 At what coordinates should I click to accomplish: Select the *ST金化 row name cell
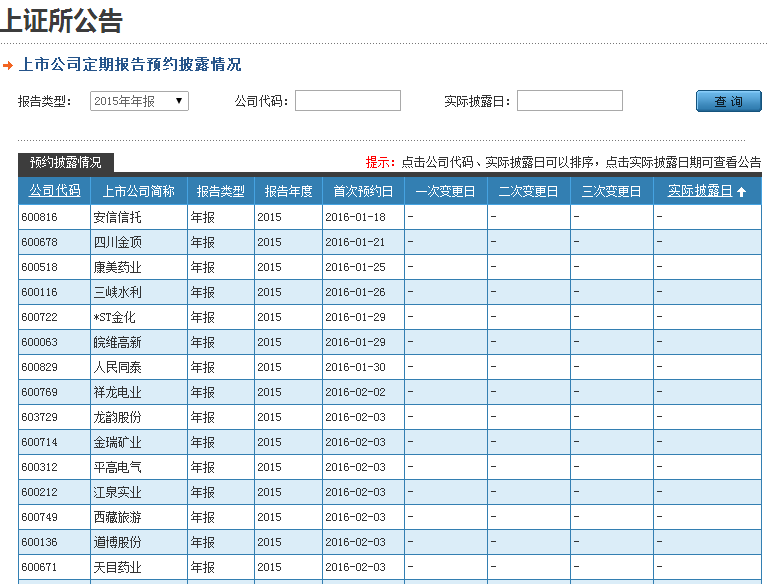tap(114, 317)
